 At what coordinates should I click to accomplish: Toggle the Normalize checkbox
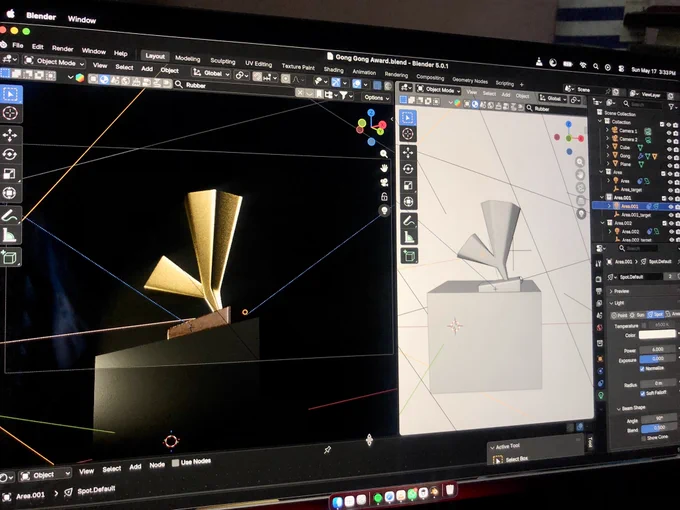[642, 369]
